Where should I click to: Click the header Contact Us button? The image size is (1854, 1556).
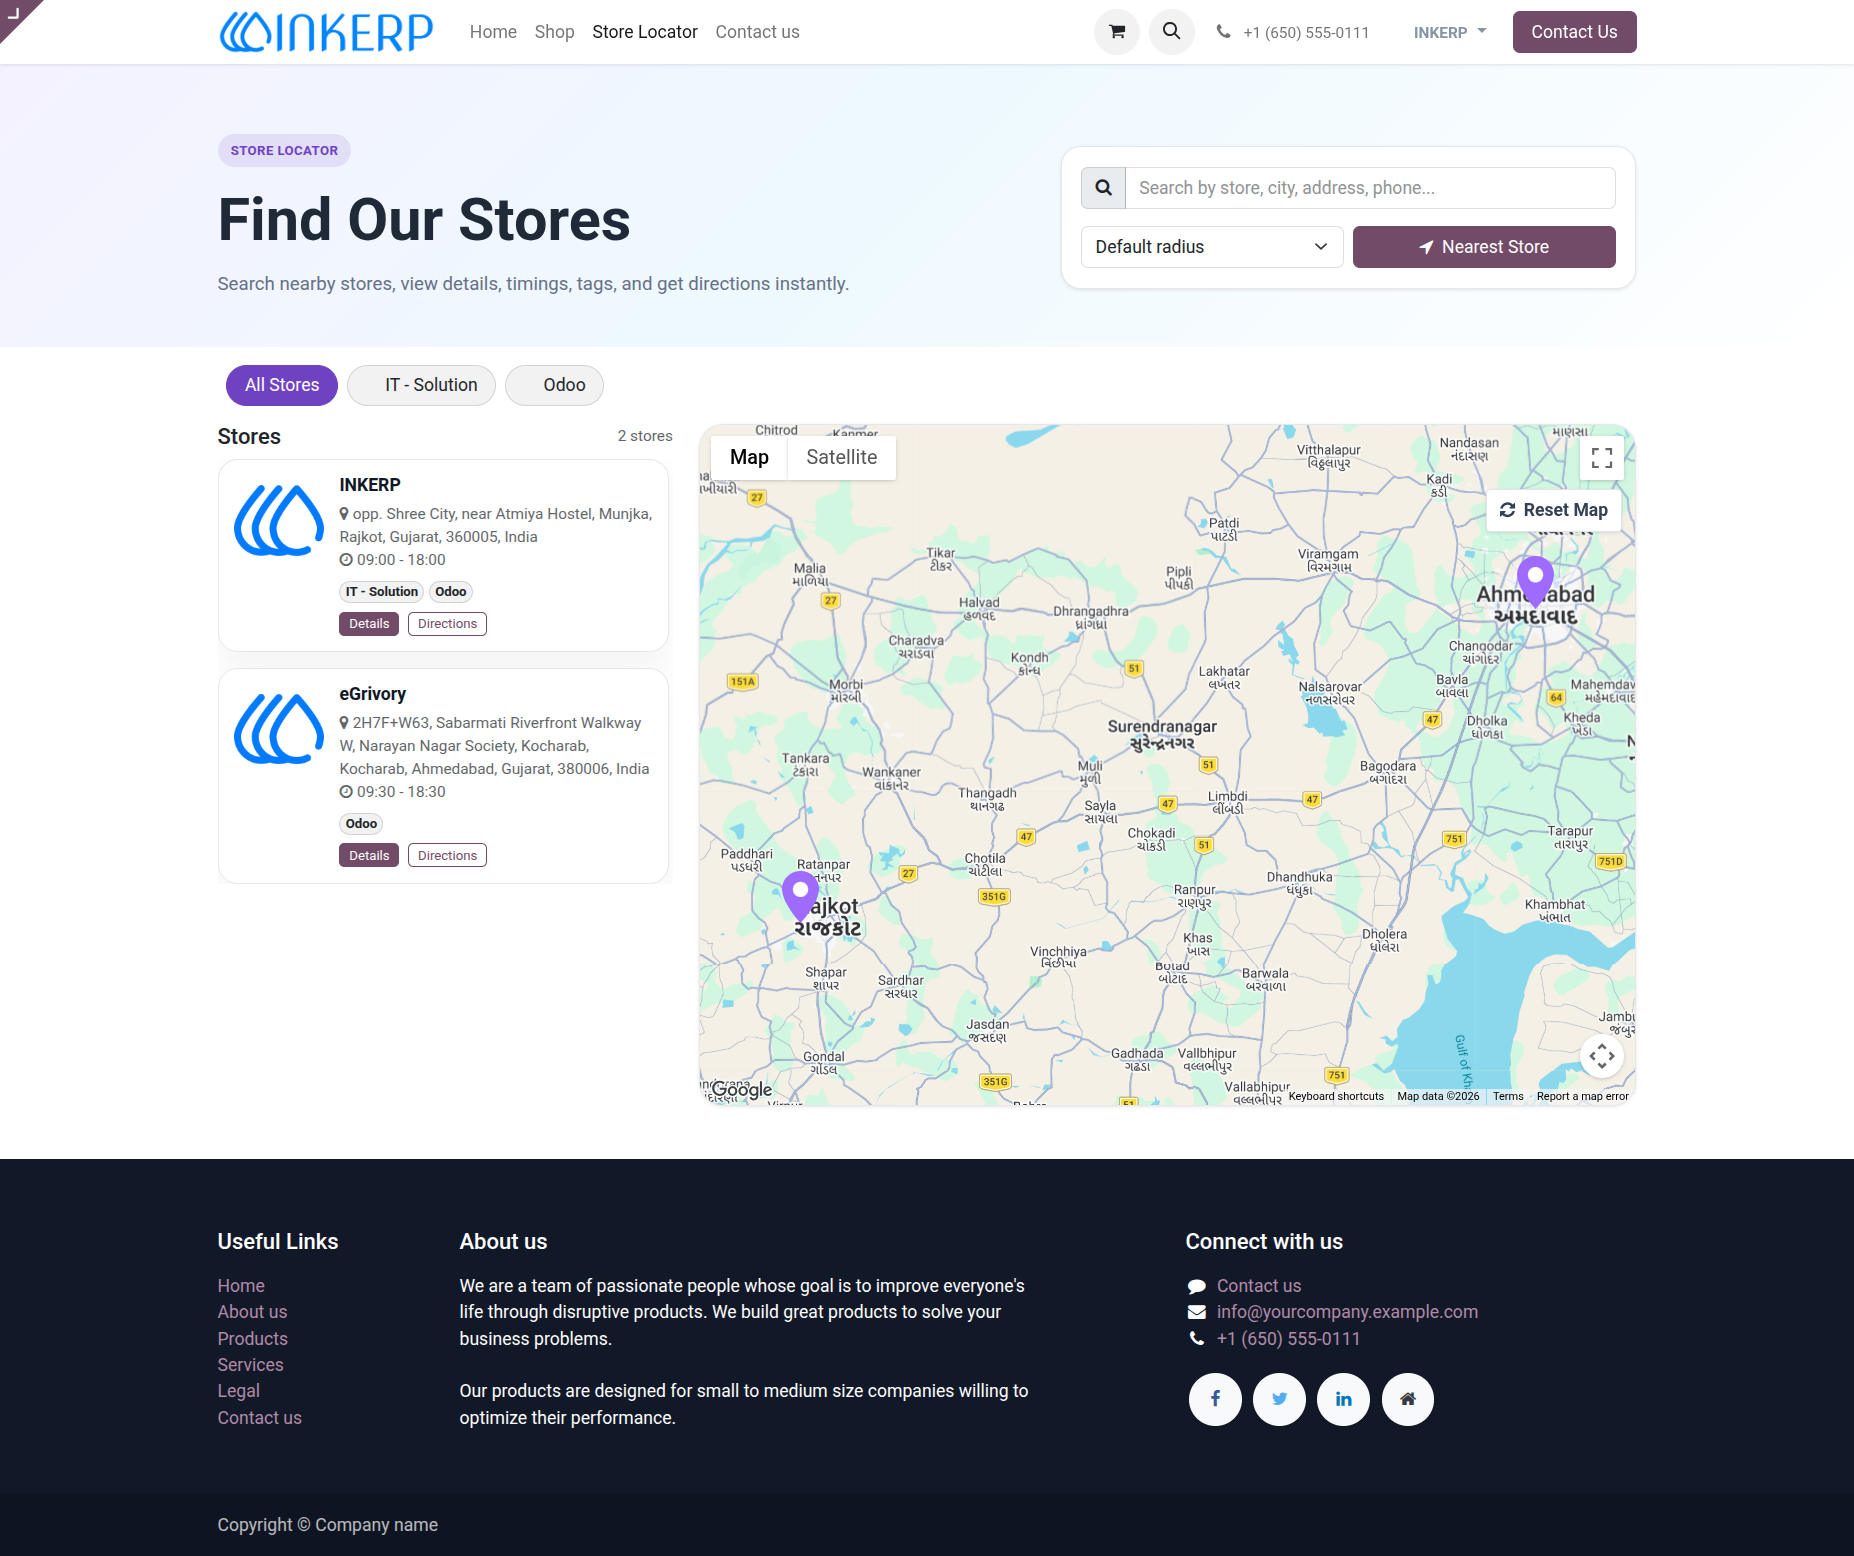pyautogui.click(x=1574, y=32)
